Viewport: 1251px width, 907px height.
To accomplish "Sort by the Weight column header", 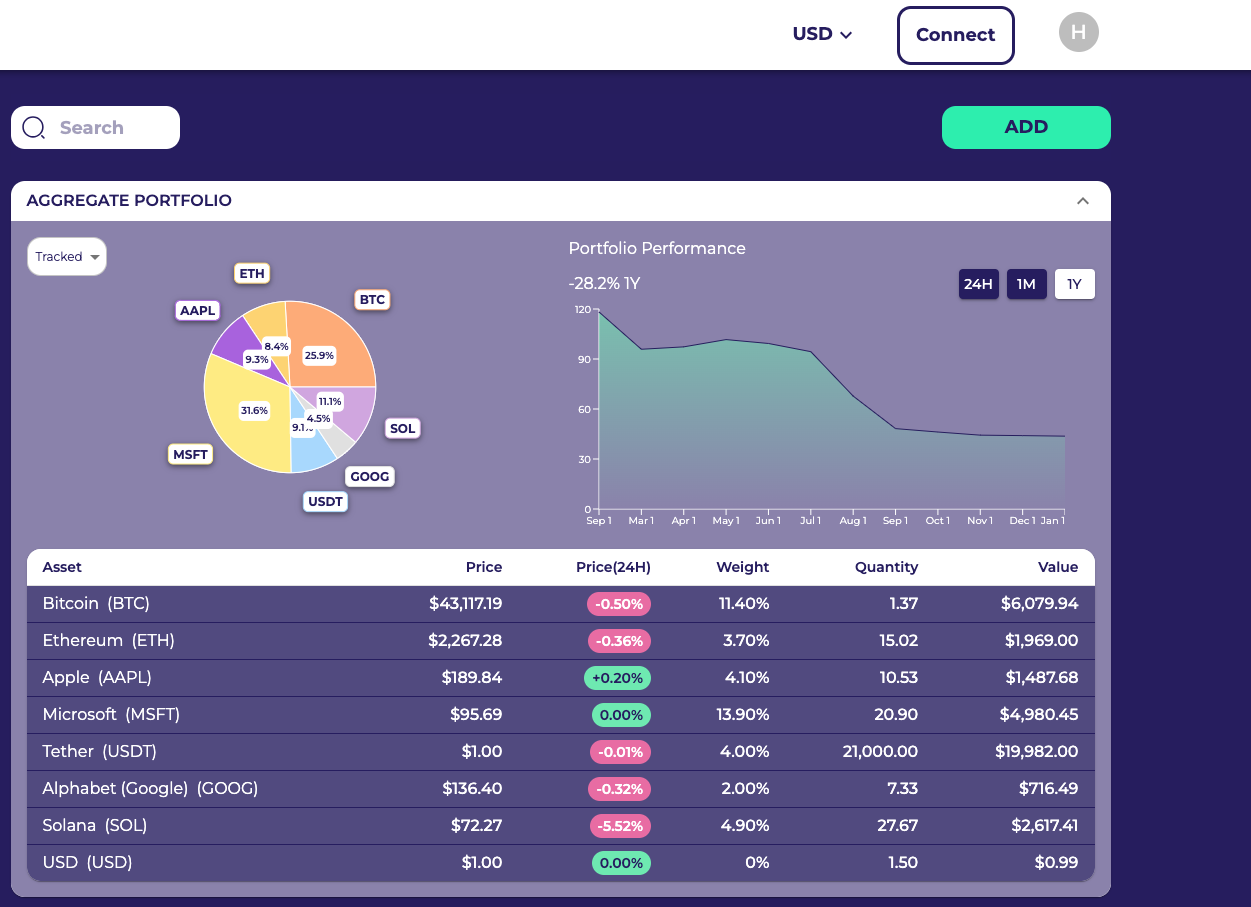I will click(743, 567).
